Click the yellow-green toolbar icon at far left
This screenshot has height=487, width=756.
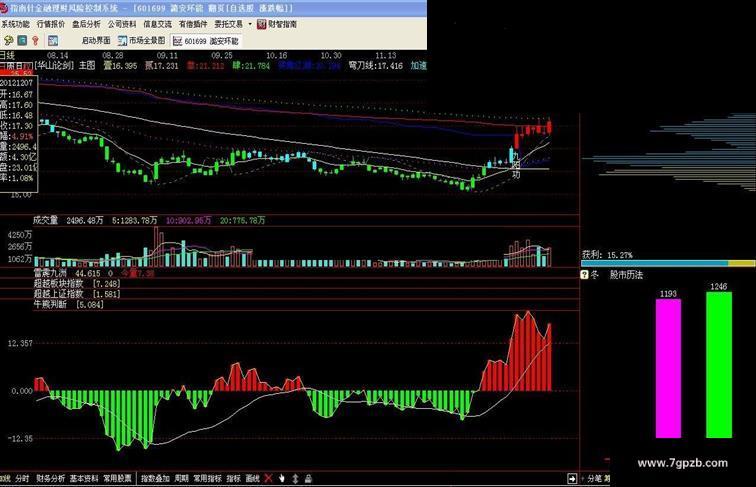tap(8, 41)
